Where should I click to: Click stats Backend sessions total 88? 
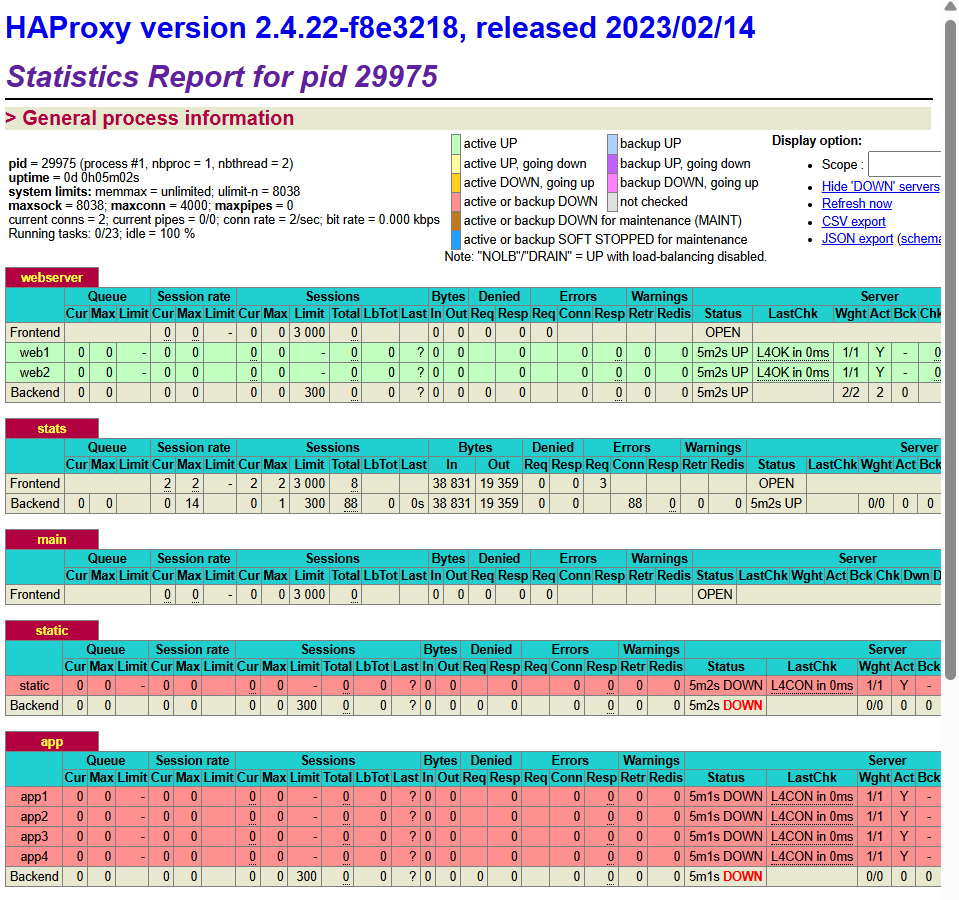tap(350, 504)
